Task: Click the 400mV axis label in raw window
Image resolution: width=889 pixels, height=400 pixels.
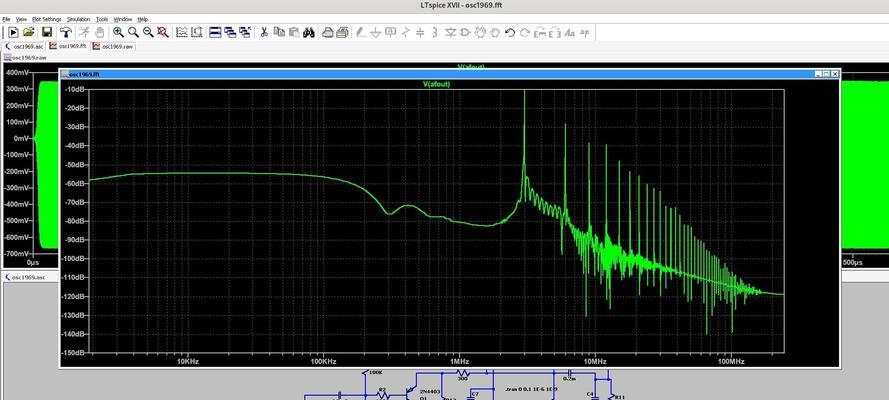Action: 18,73
